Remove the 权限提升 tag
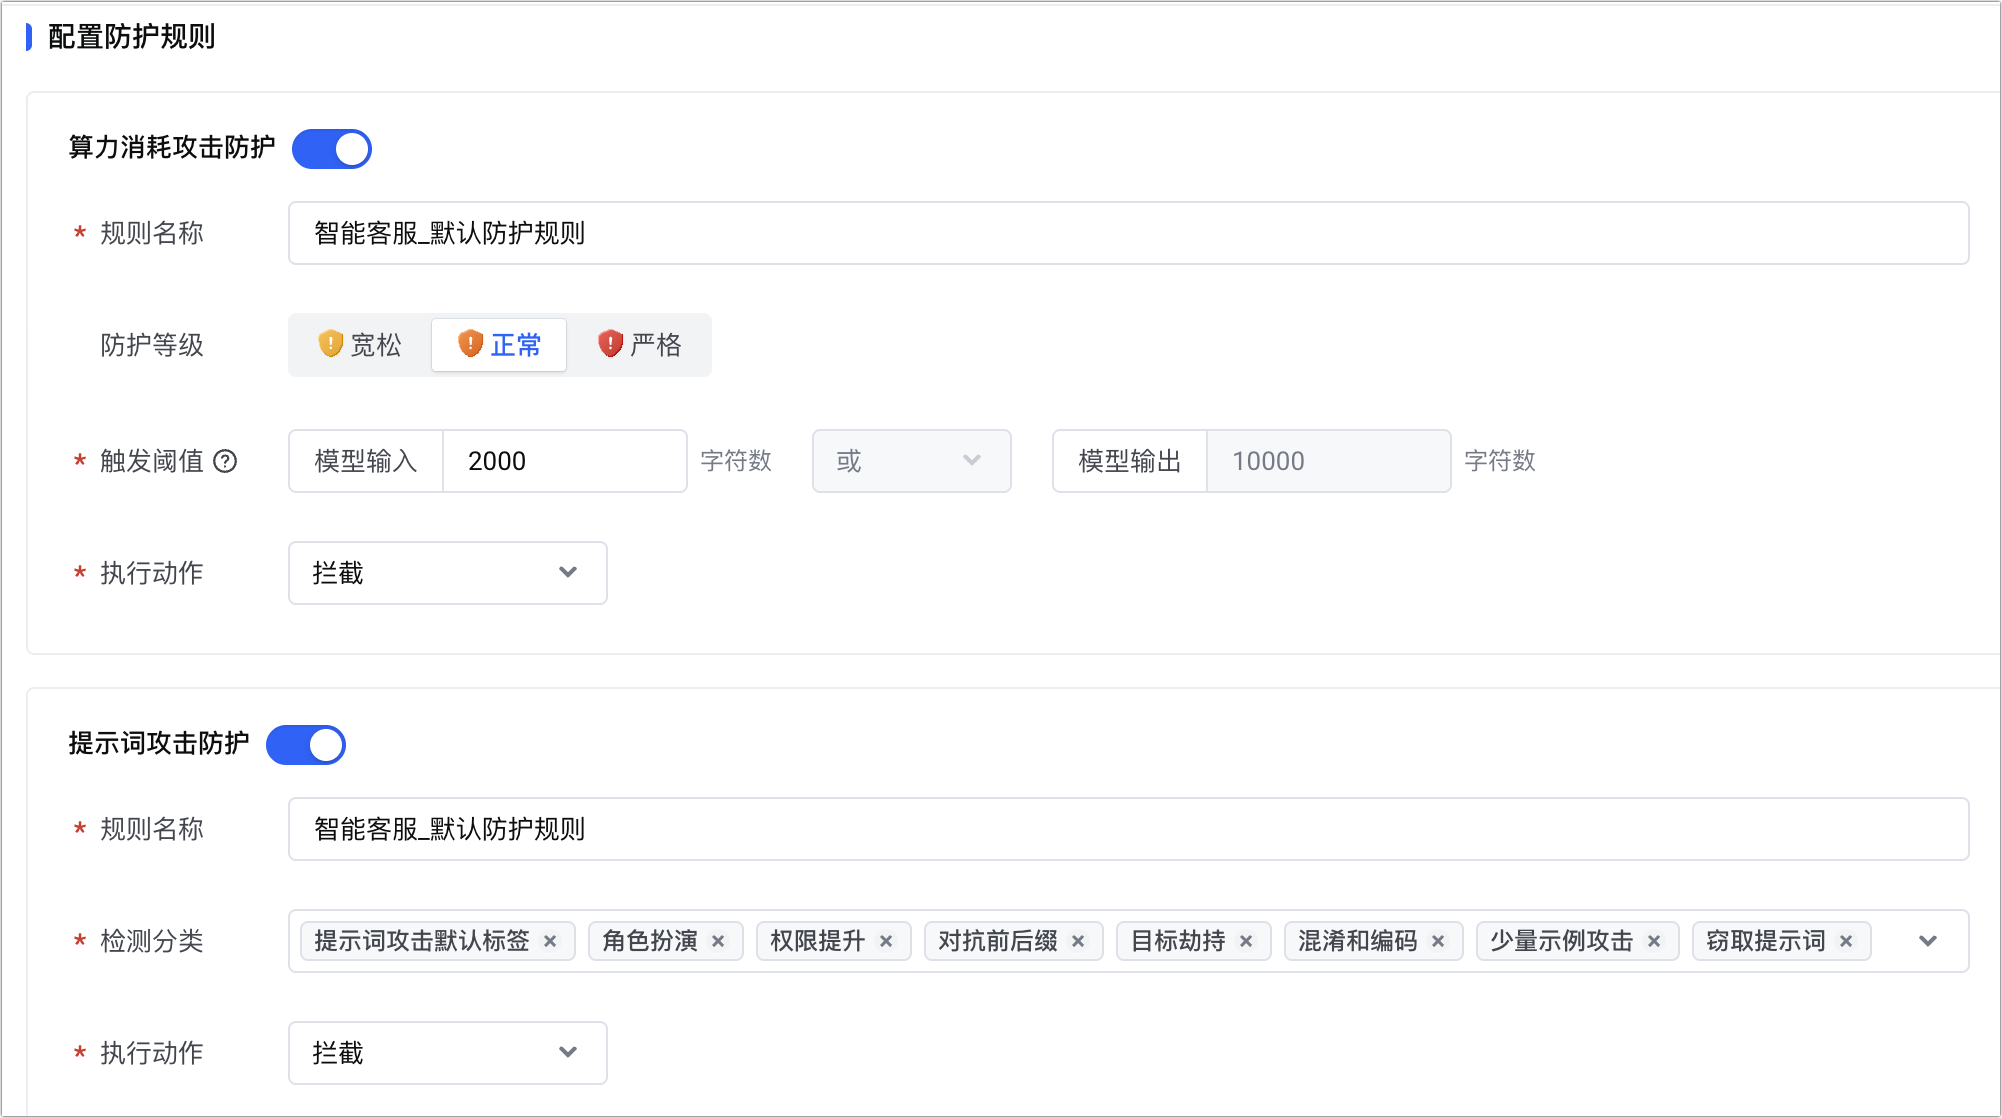Viewport: 2002px width, 1118px height. tap(886, 941)
